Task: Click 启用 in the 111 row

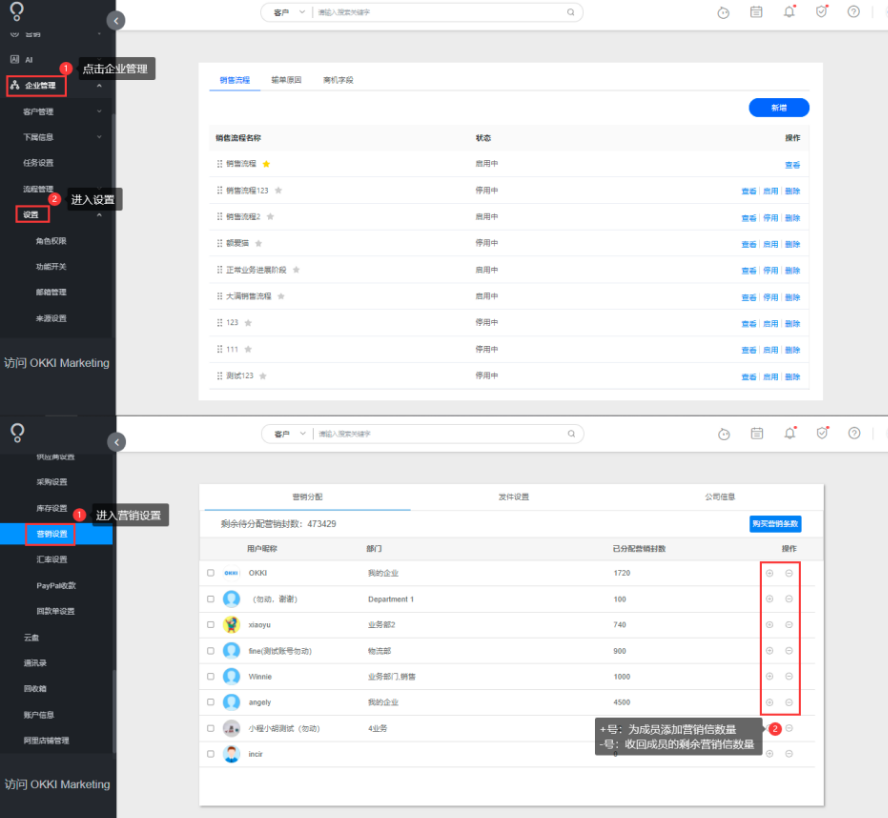Action: point(771,350)
